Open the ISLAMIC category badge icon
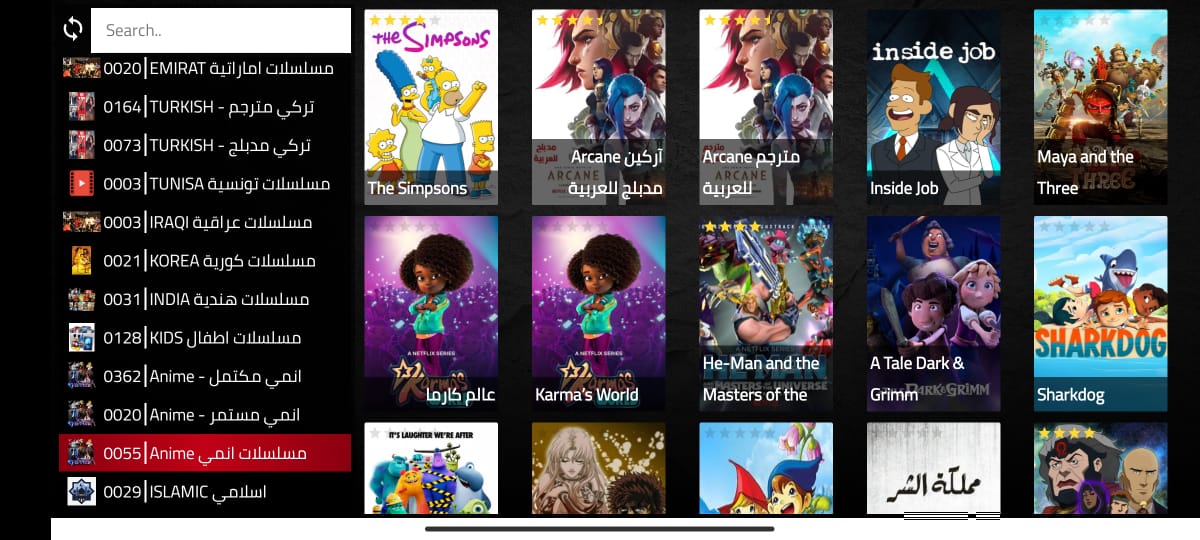Image resolution: width=1200 pixels, height=540 pixels. pos(81,491)
